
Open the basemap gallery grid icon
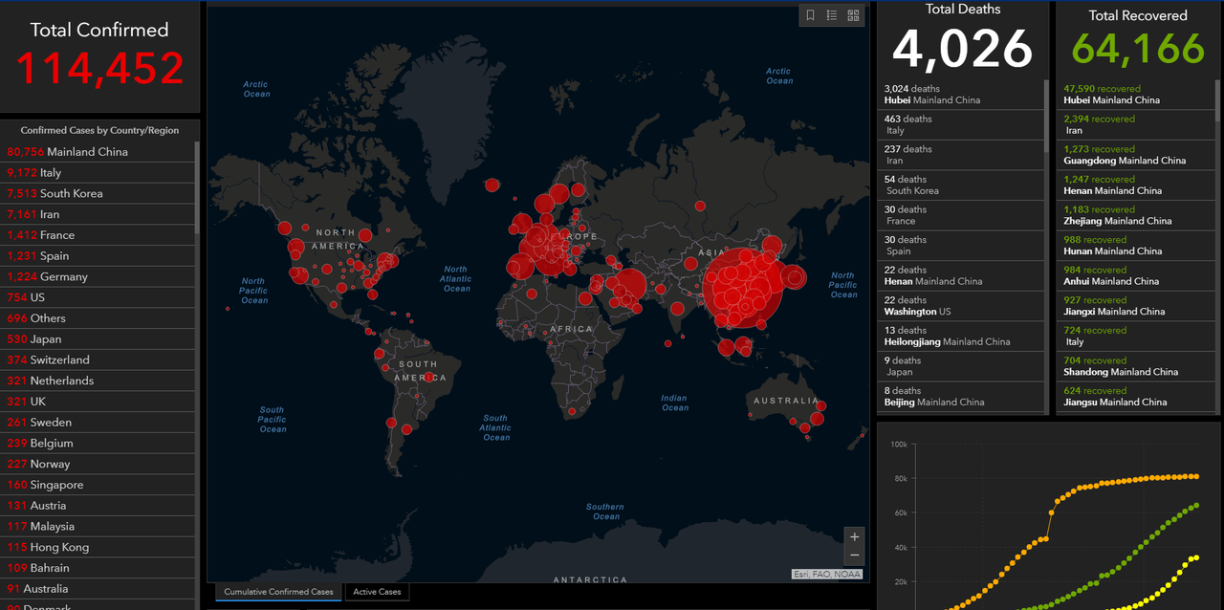click(x=853, y=15)
